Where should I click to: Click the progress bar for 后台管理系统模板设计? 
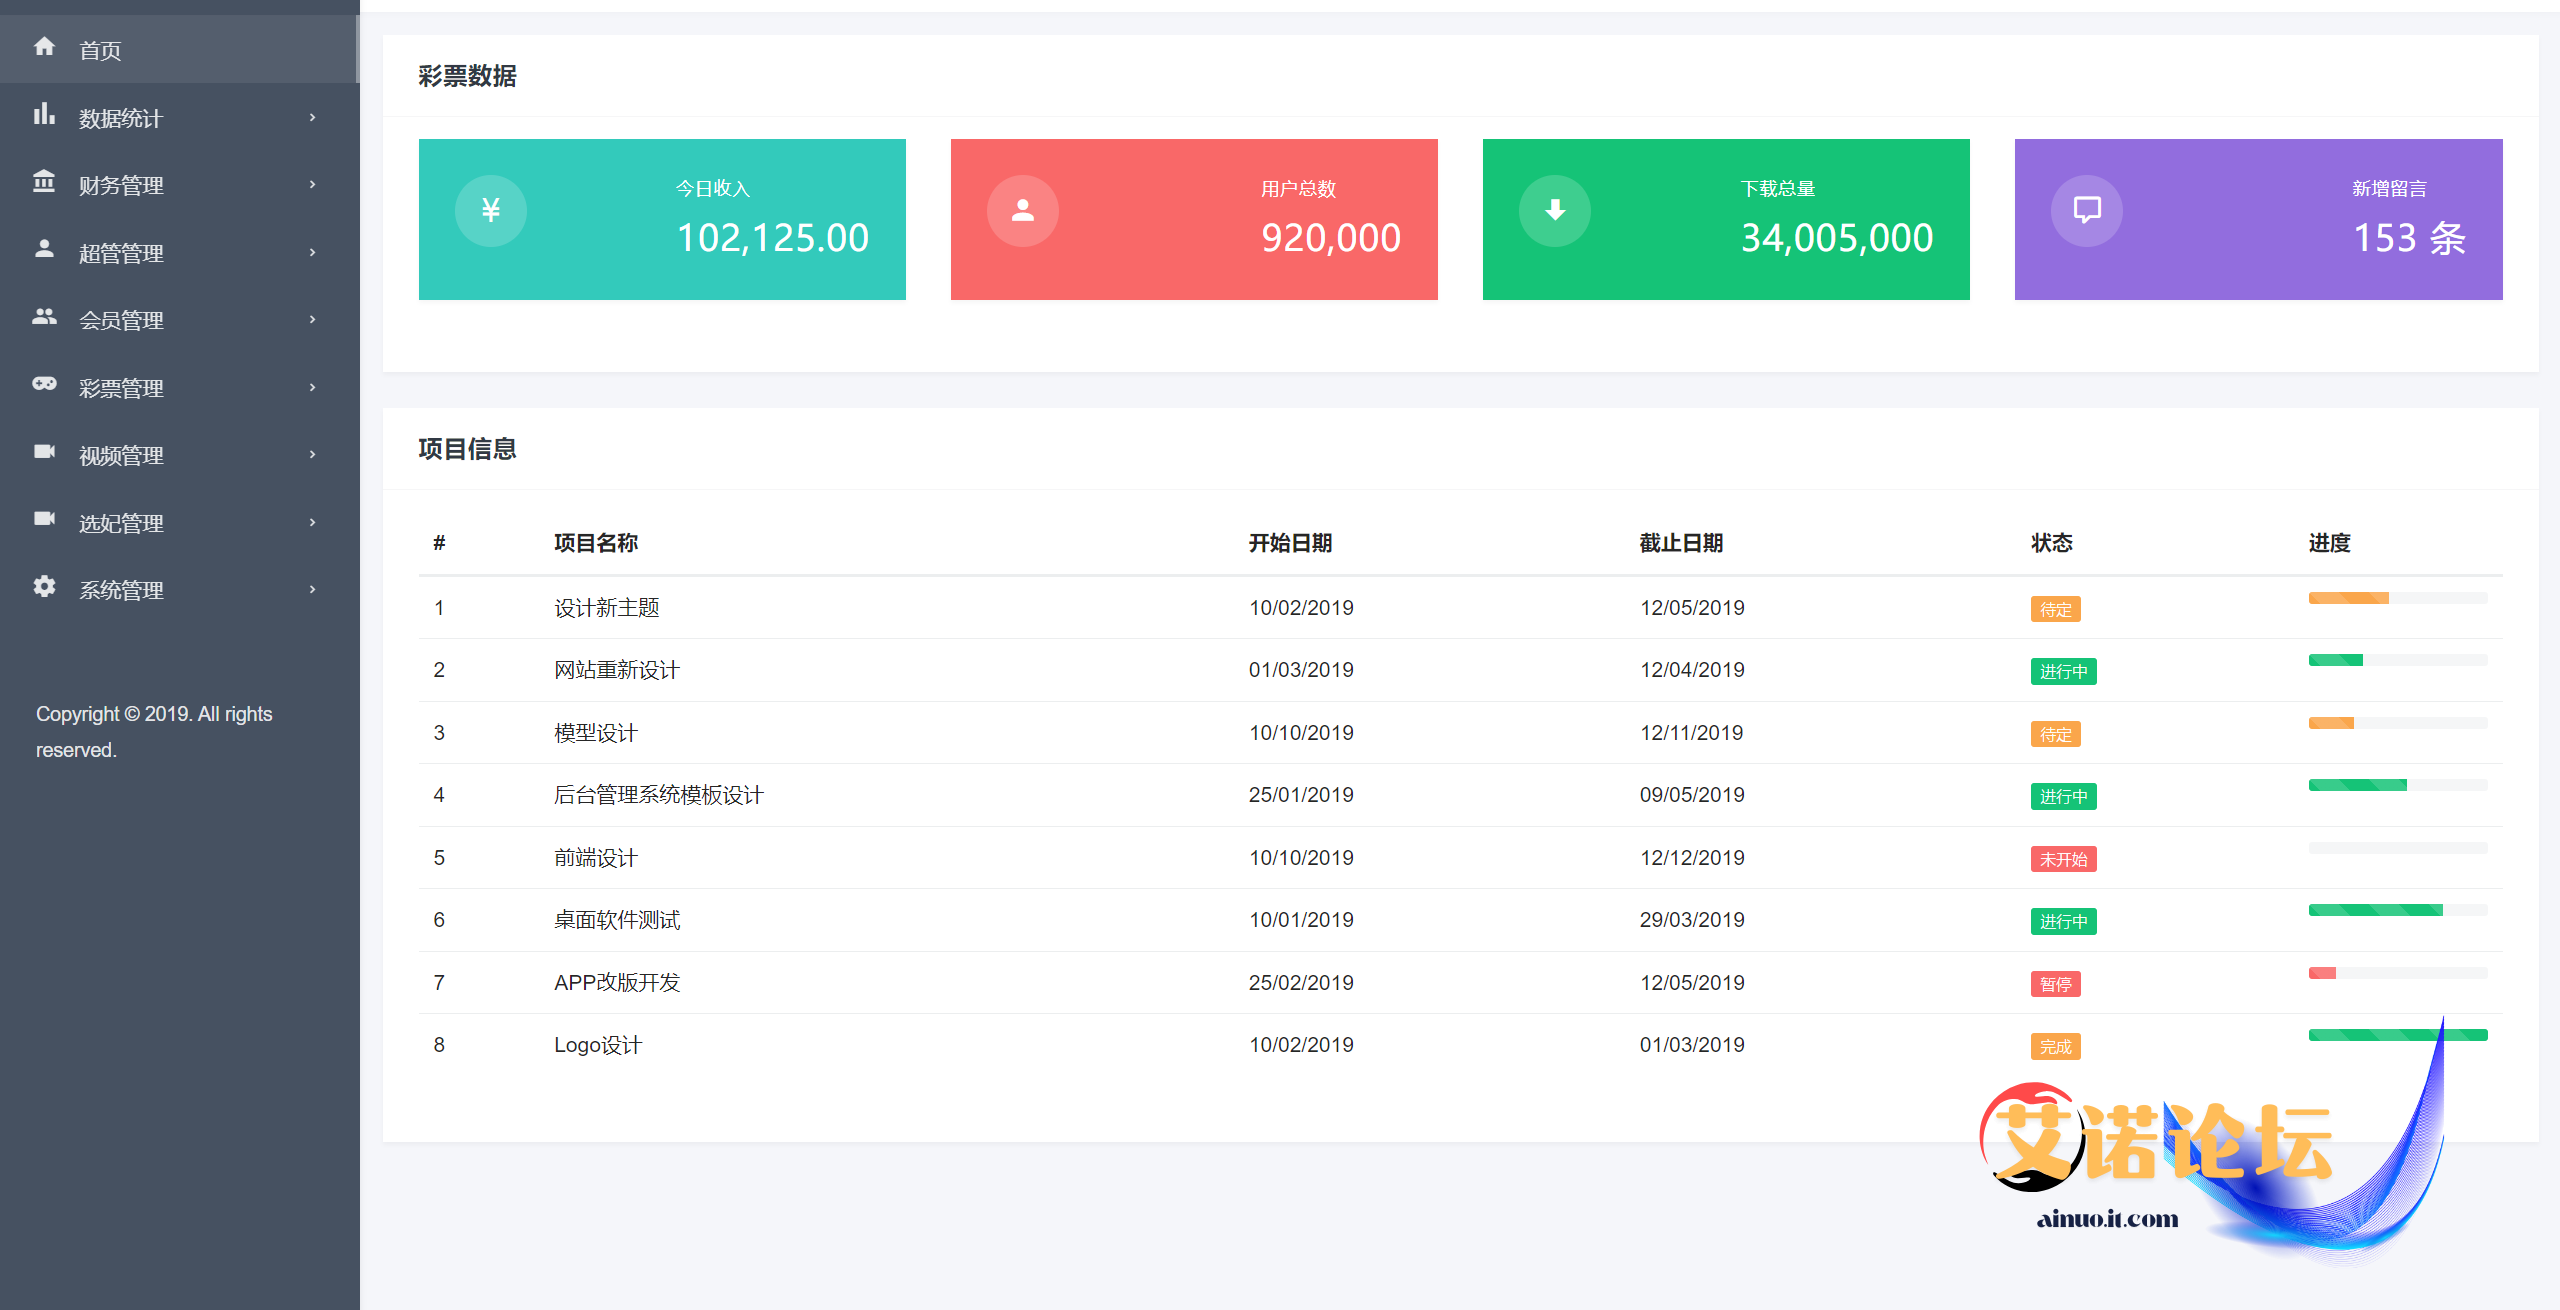[2397, 785]
